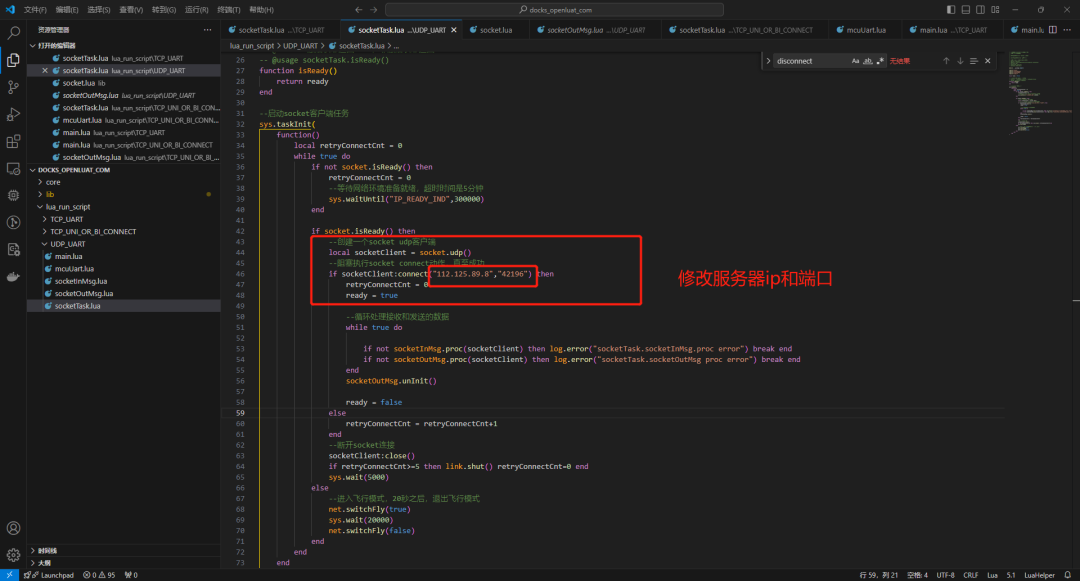Screen dimensions: 1080x581
Task: Open the customize layout icon
Action: [x=995, y=10]
